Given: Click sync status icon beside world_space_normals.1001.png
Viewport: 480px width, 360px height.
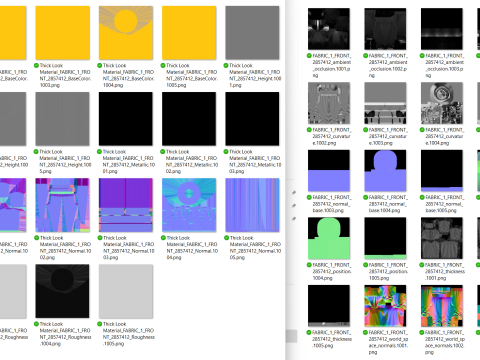Looking at the screenshot, I should [366, 332].
